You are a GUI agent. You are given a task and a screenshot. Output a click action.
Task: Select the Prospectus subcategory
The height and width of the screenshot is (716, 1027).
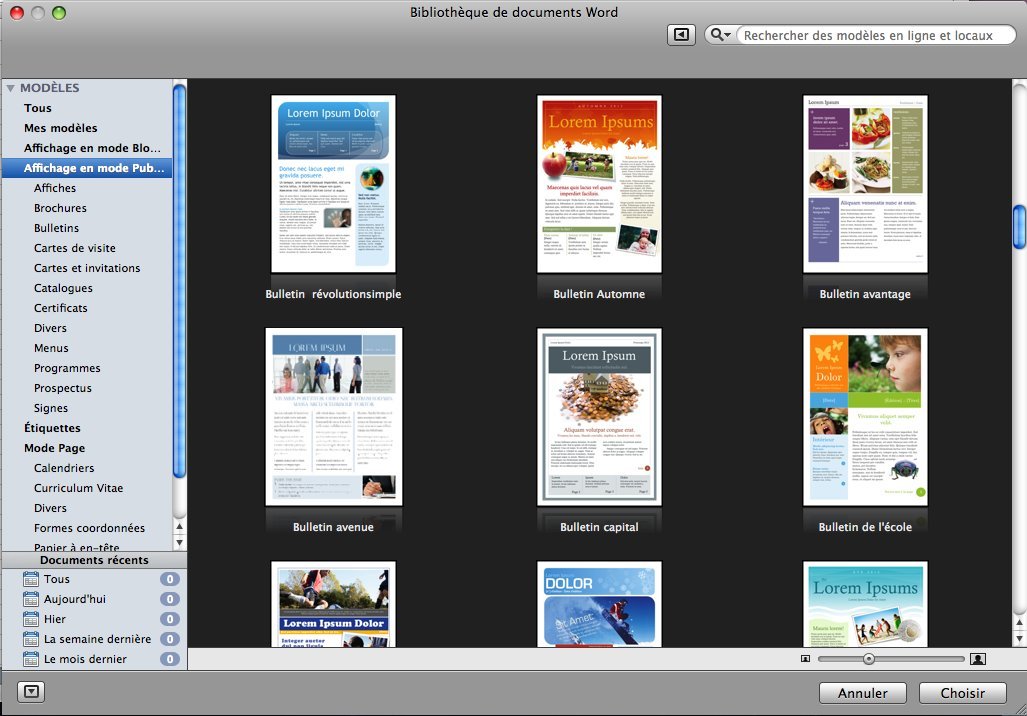click(63, 388)
